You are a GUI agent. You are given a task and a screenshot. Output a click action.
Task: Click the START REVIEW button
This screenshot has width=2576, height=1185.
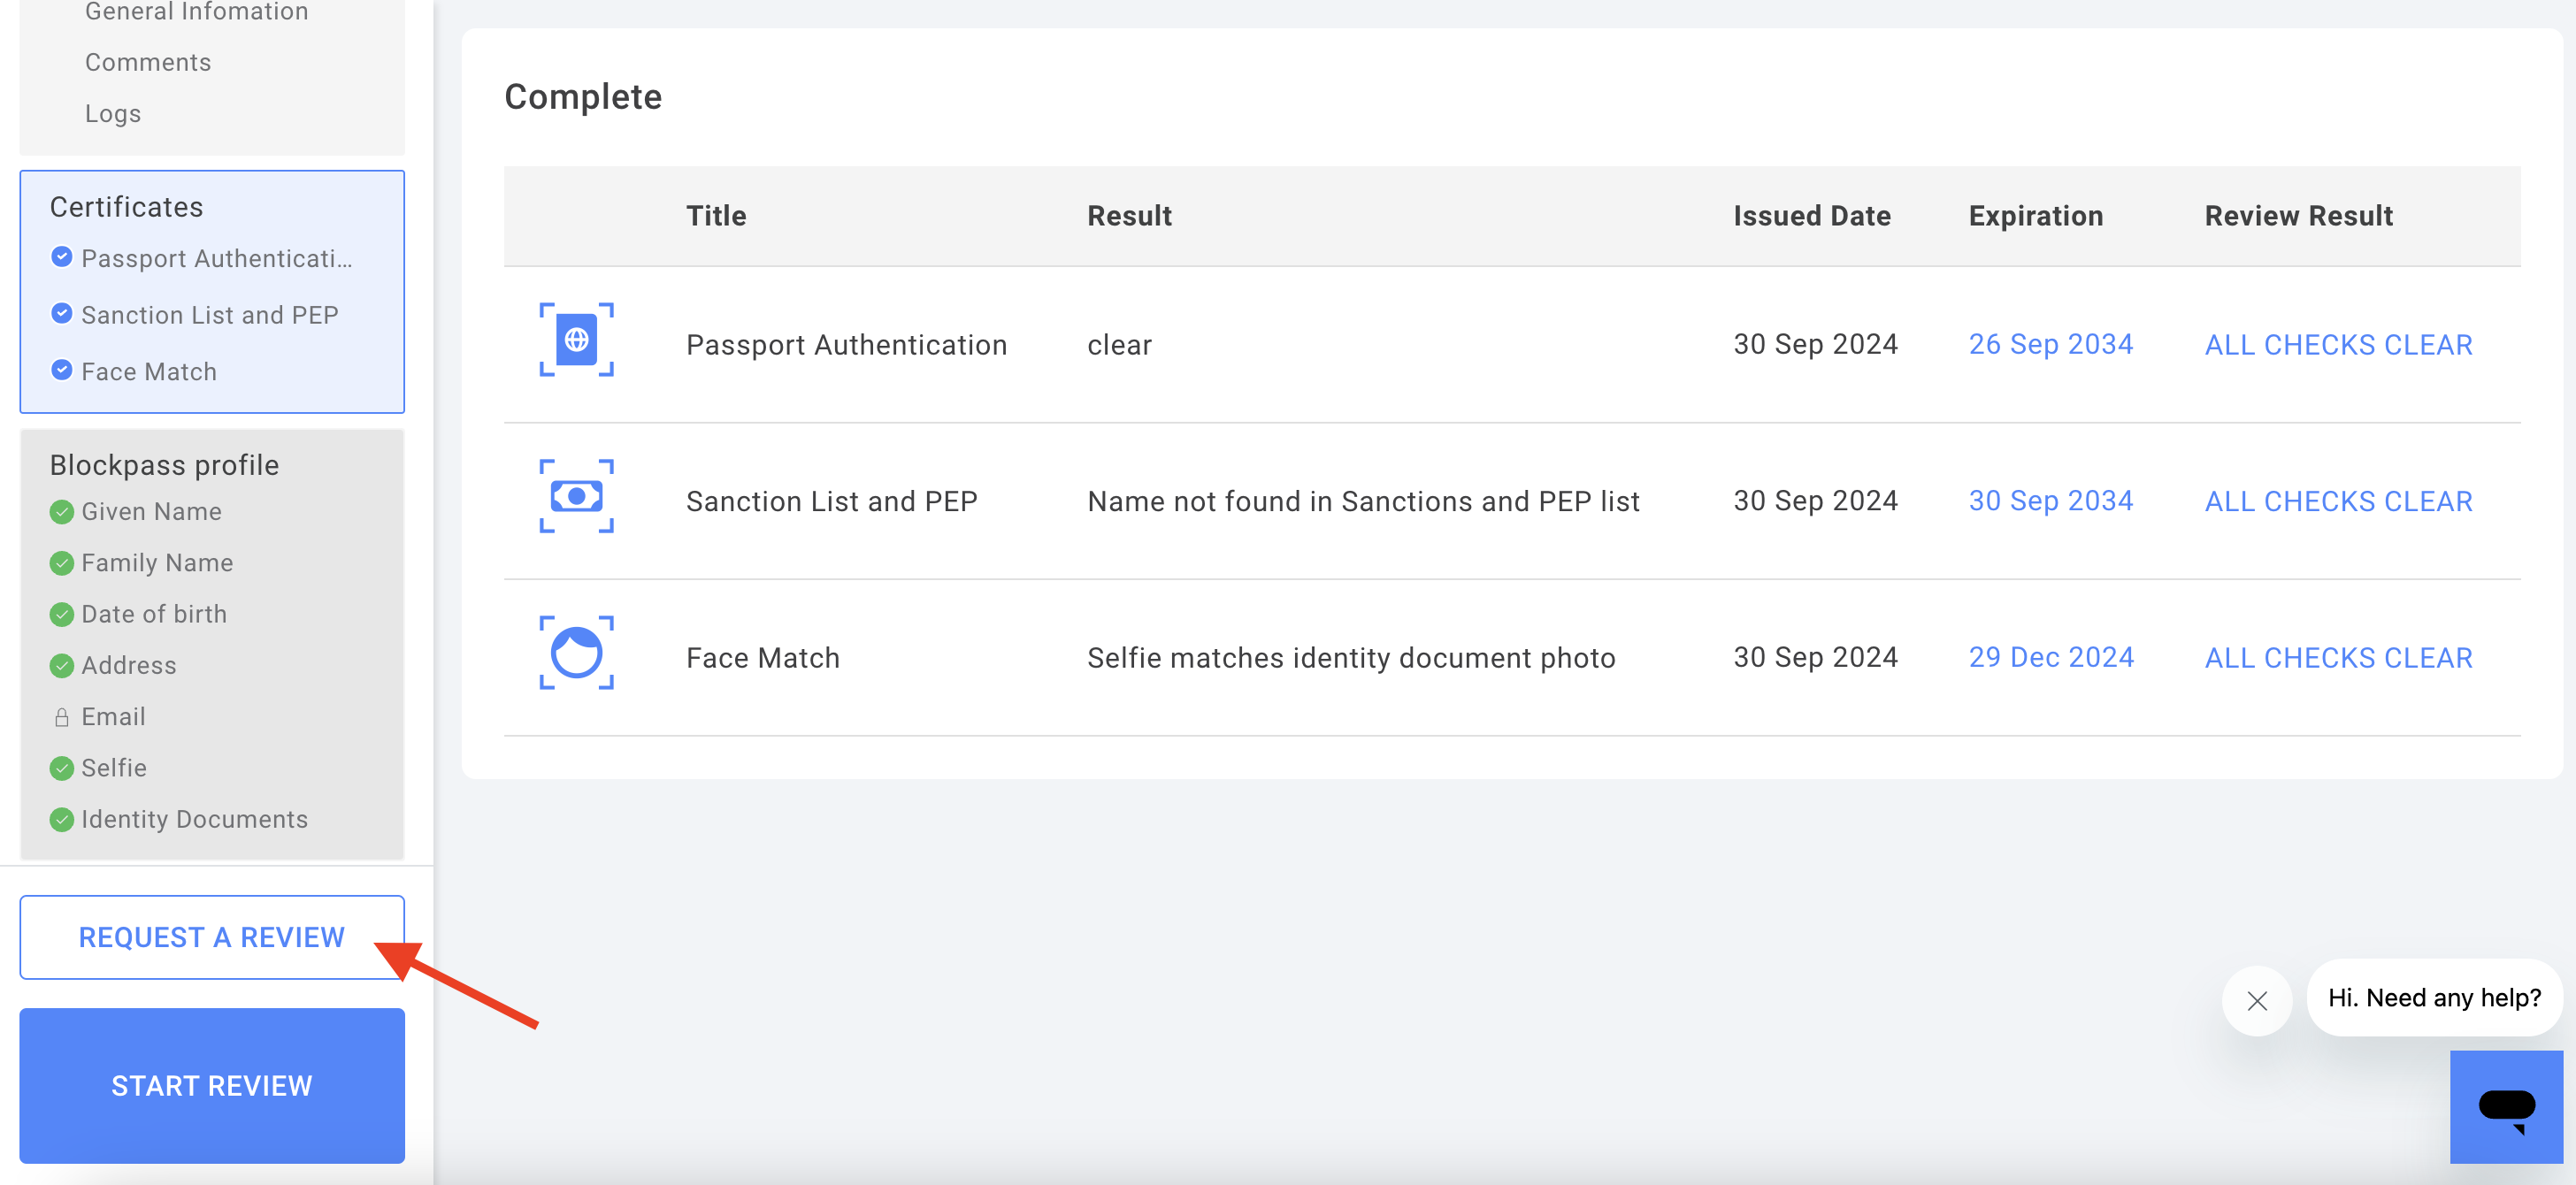212,1085
